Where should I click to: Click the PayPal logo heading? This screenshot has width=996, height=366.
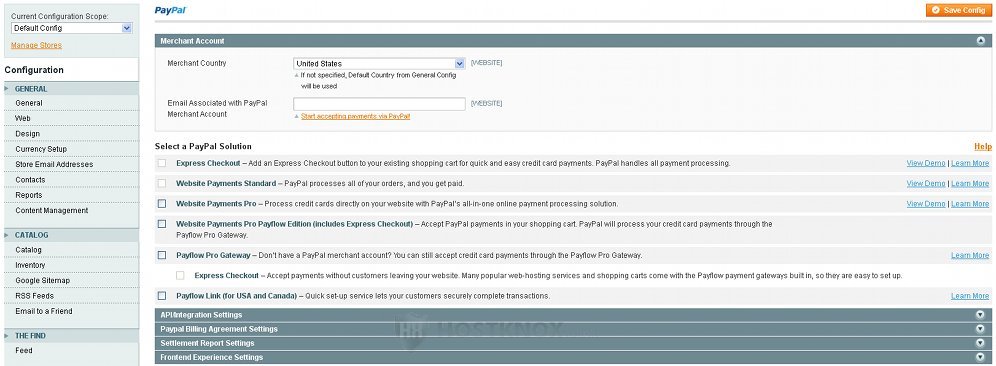tap(170, 10)
